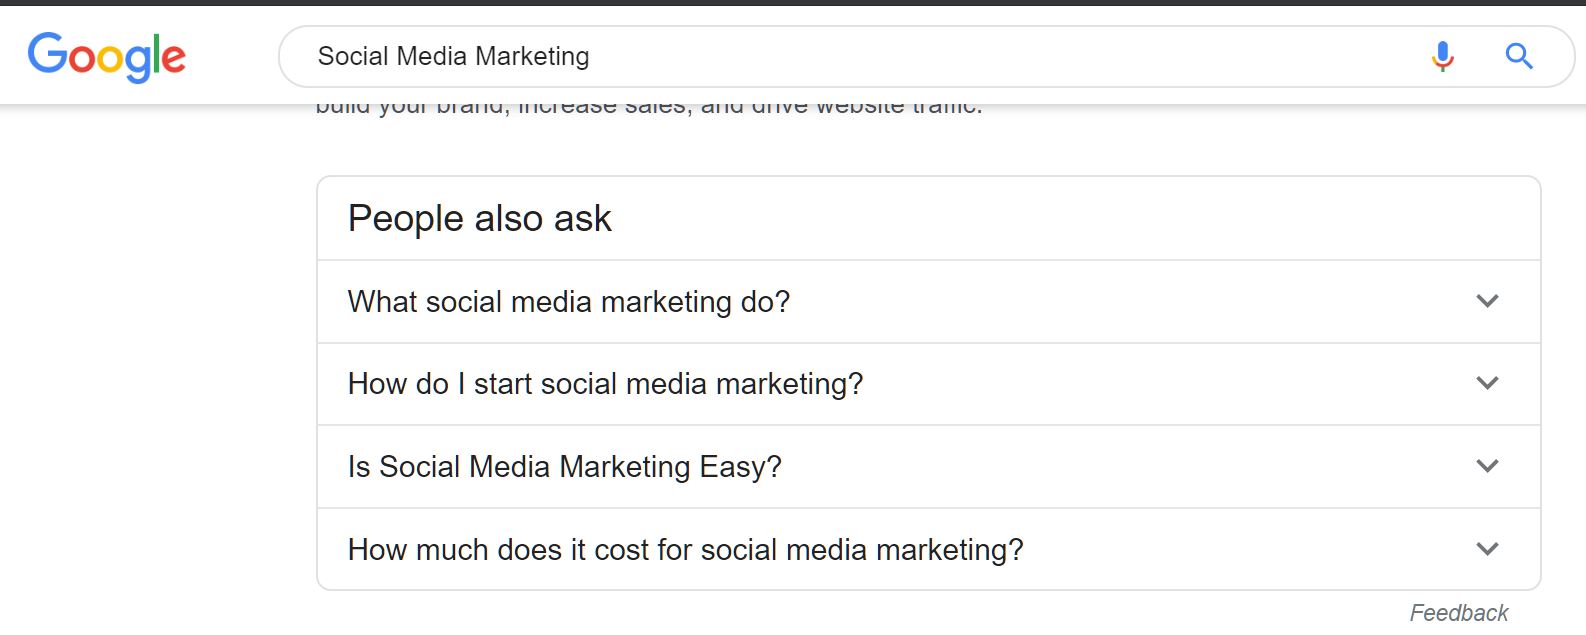Open "How much does it cost for social media marketing?"
Image resolution: width=1586 pixels, height=635 pixels.
tap(686, 550)
